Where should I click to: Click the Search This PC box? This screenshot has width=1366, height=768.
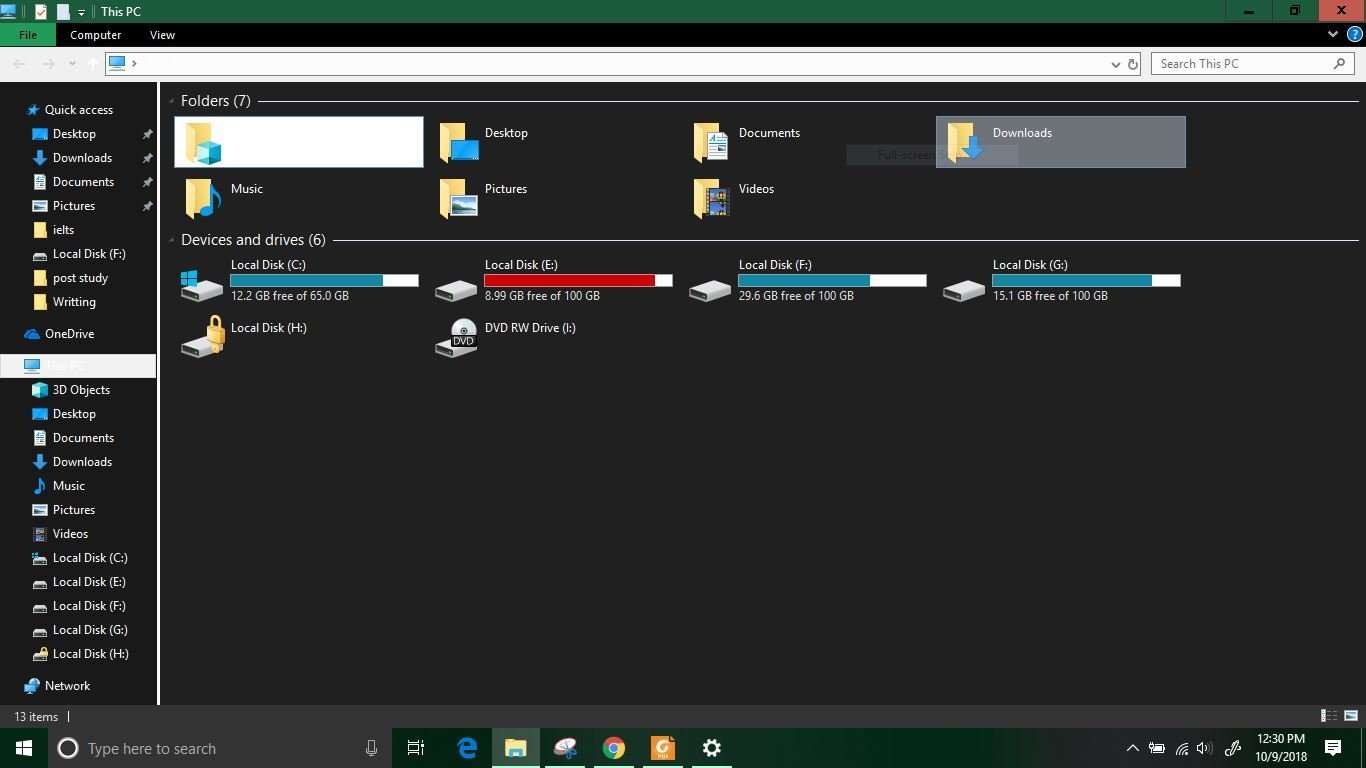coord(1253,64)
